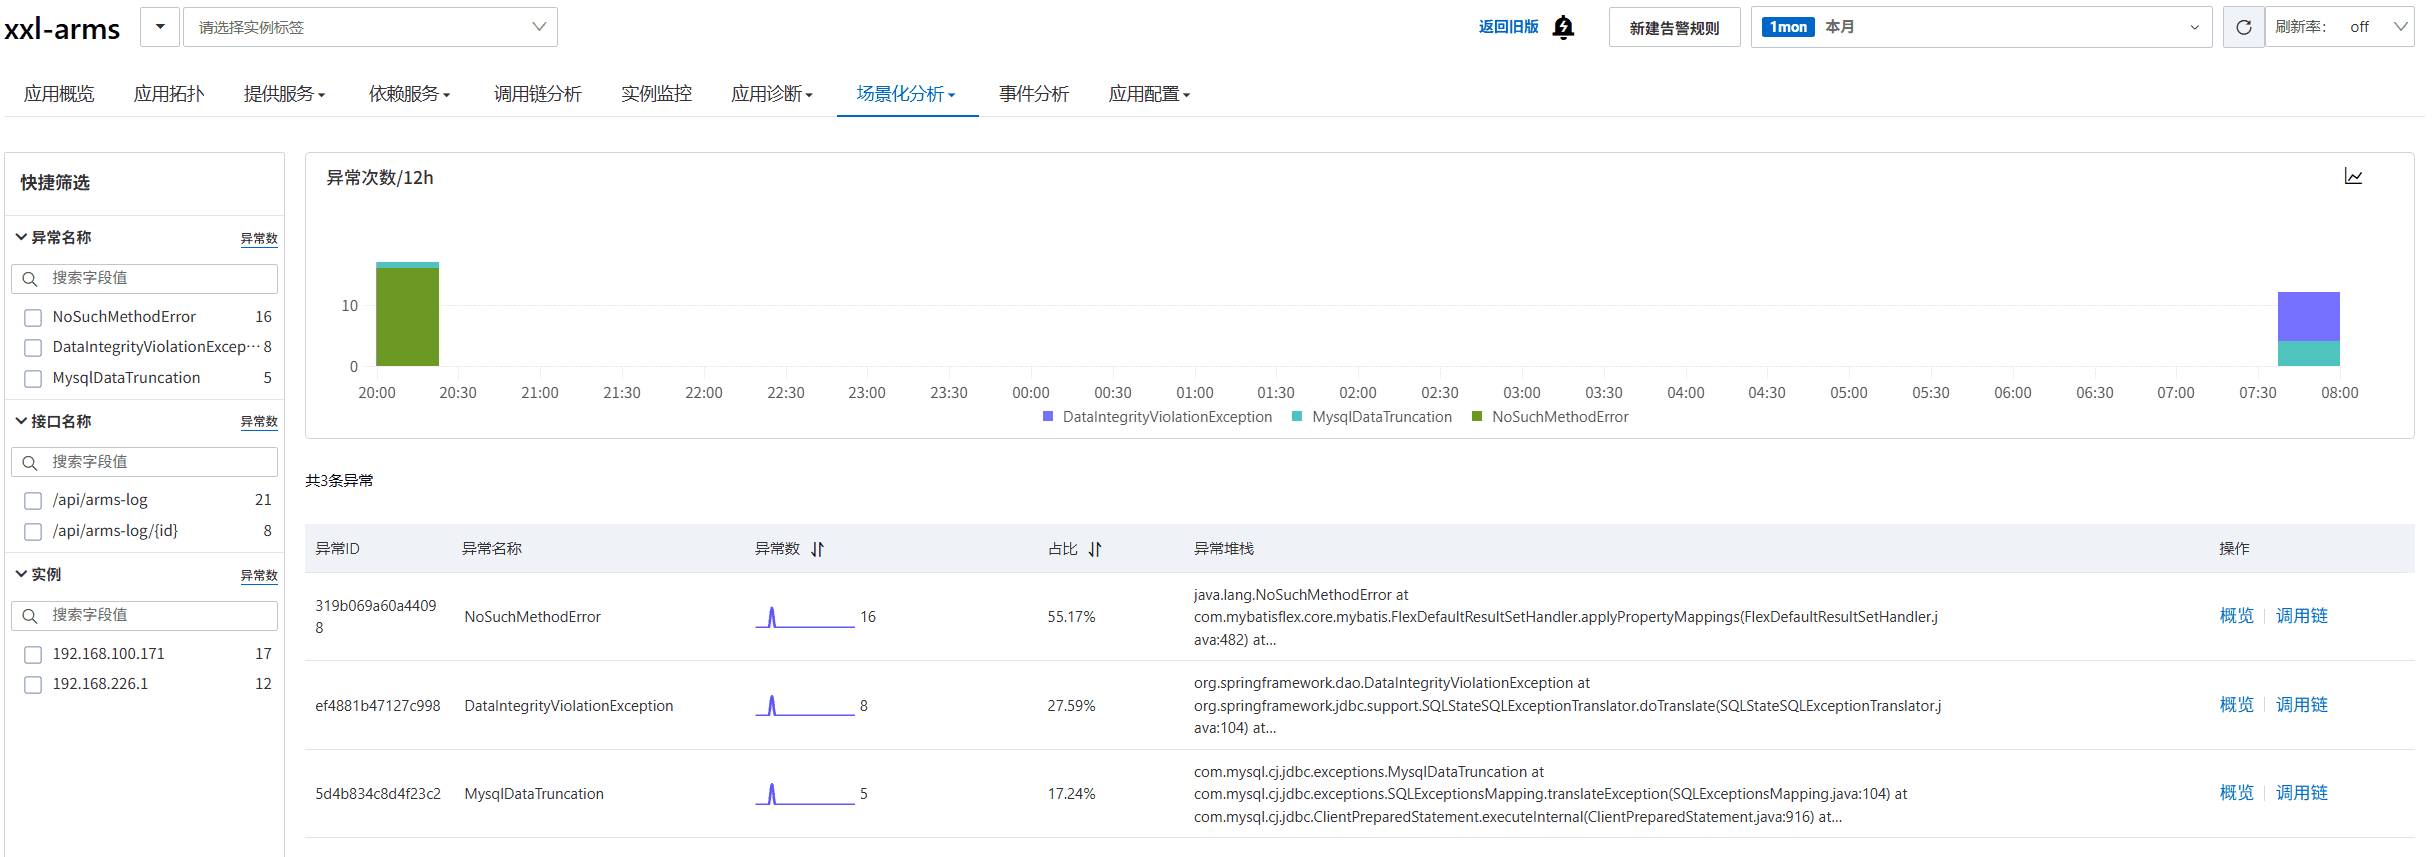Click the alarm bell icon
The height and width of the screenshot is (857, 2432).
1563,27
